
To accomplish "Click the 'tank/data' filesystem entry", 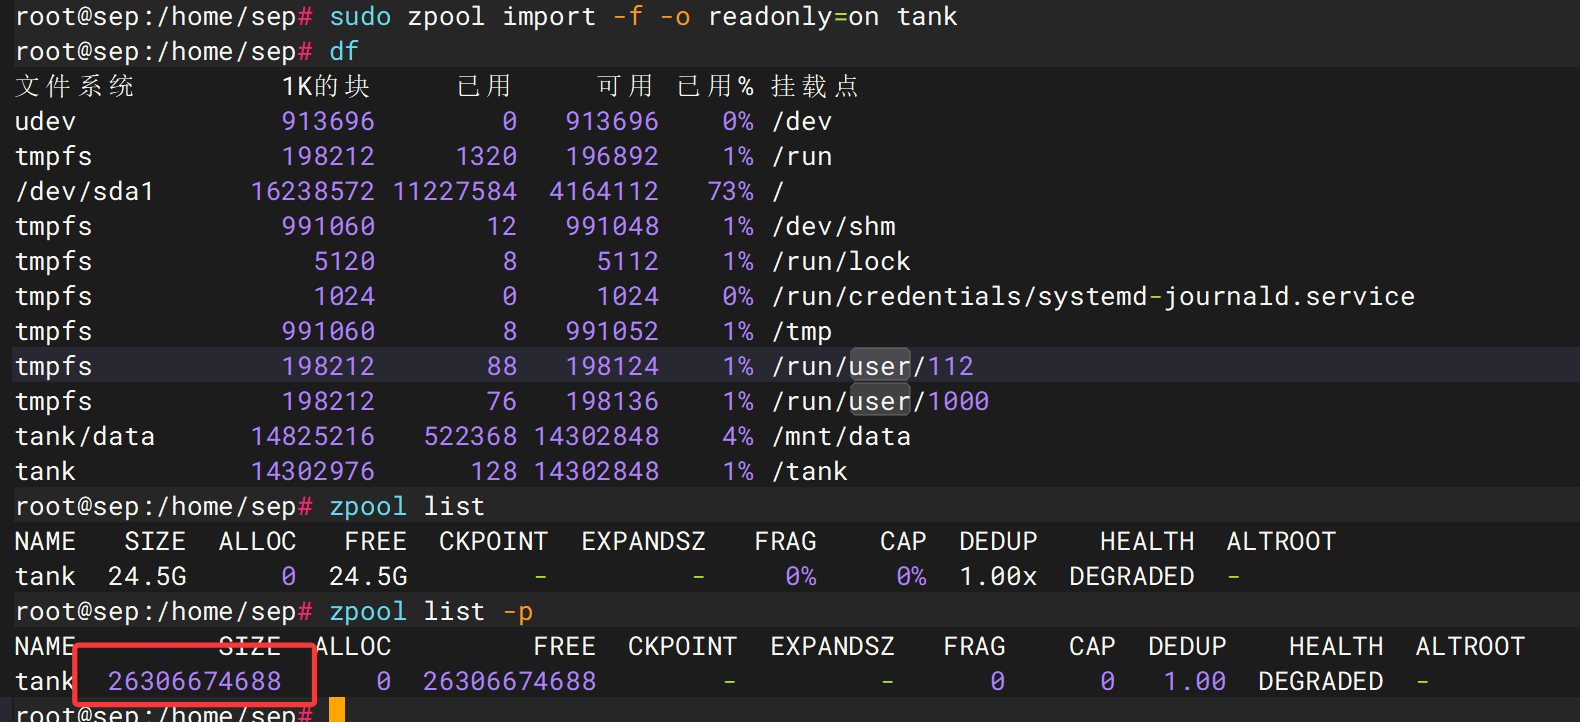I will (85, 437).
